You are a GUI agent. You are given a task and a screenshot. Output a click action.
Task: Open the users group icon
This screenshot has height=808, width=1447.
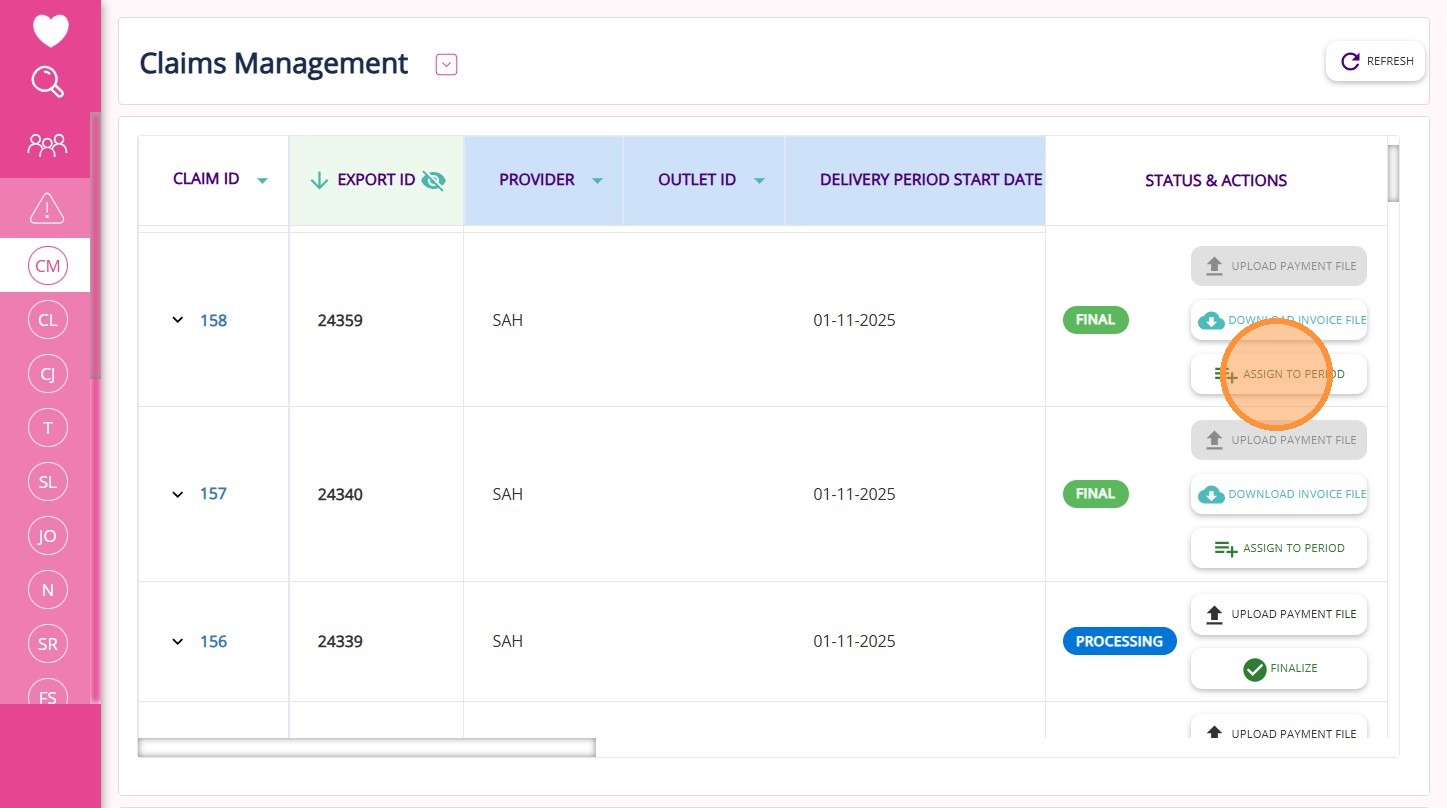pyautogui.click(x=47, y=146)
